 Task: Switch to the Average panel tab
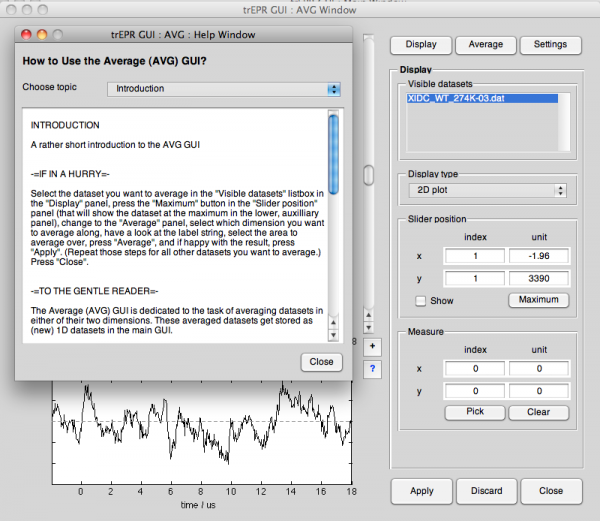tap(486, 45)
